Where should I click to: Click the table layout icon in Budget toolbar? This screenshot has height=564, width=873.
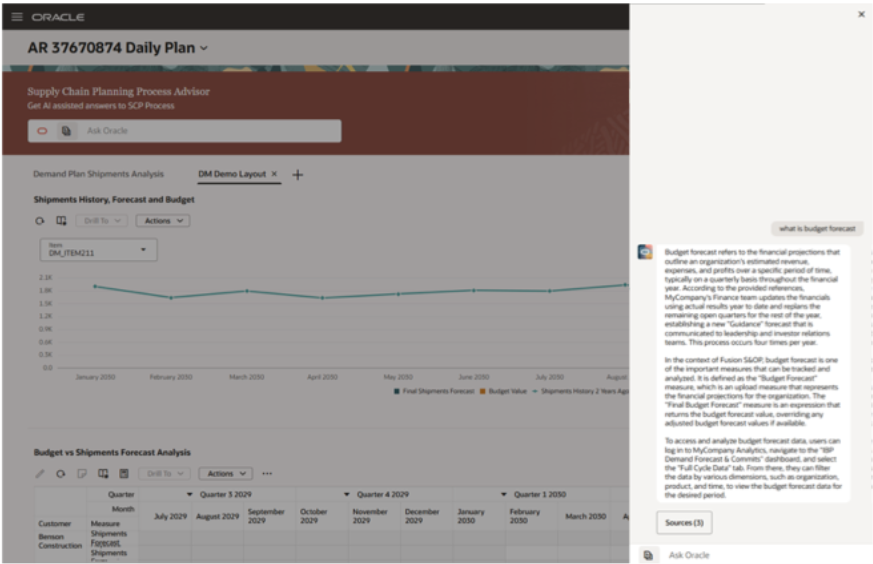(x=103, y=474)
